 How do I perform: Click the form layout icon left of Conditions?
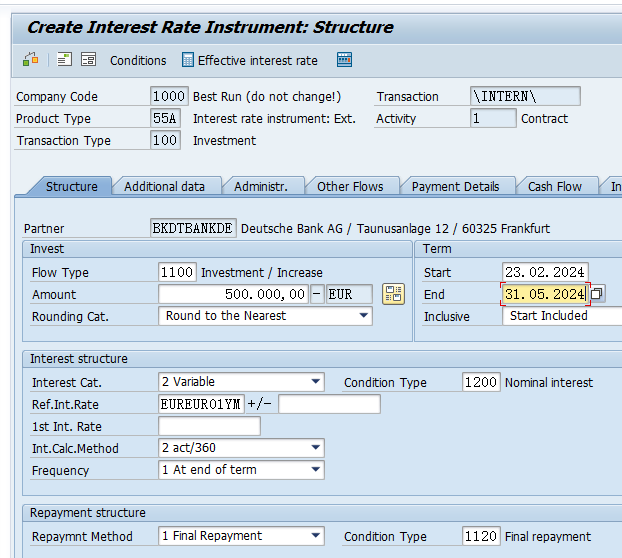88,60
